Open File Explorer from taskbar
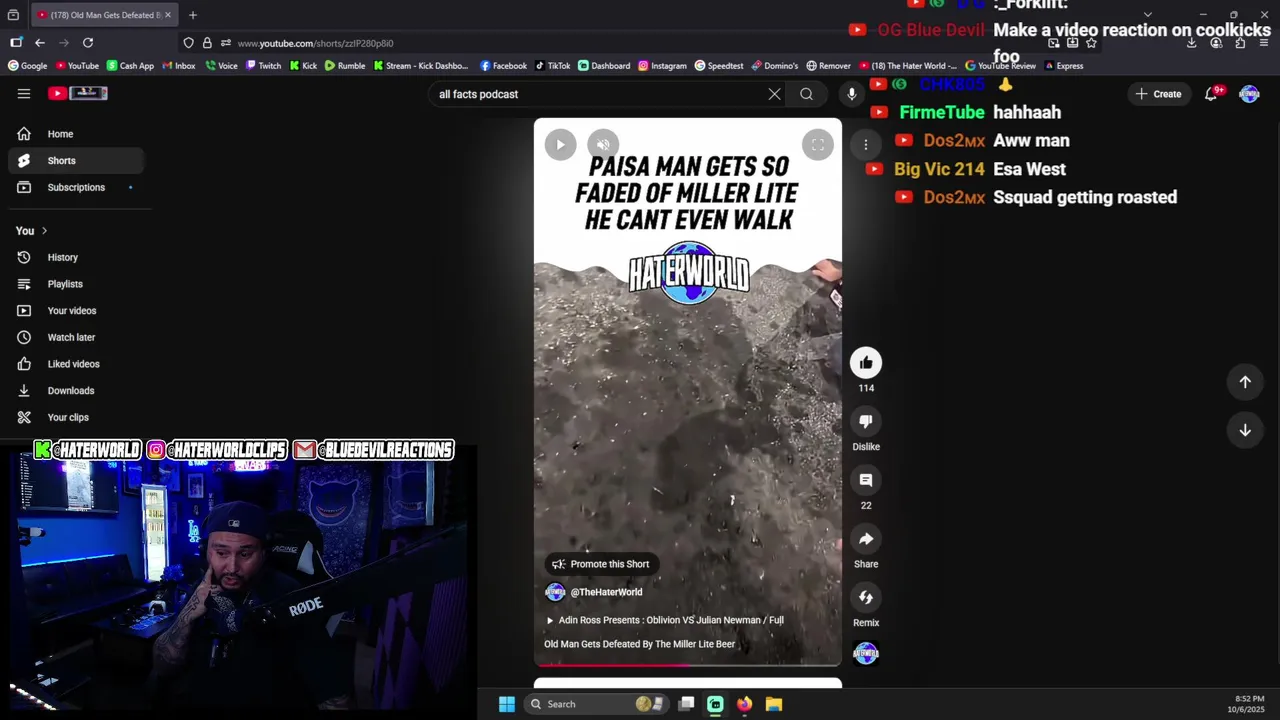The image size is (1280, 720). [x=774, y=704]
